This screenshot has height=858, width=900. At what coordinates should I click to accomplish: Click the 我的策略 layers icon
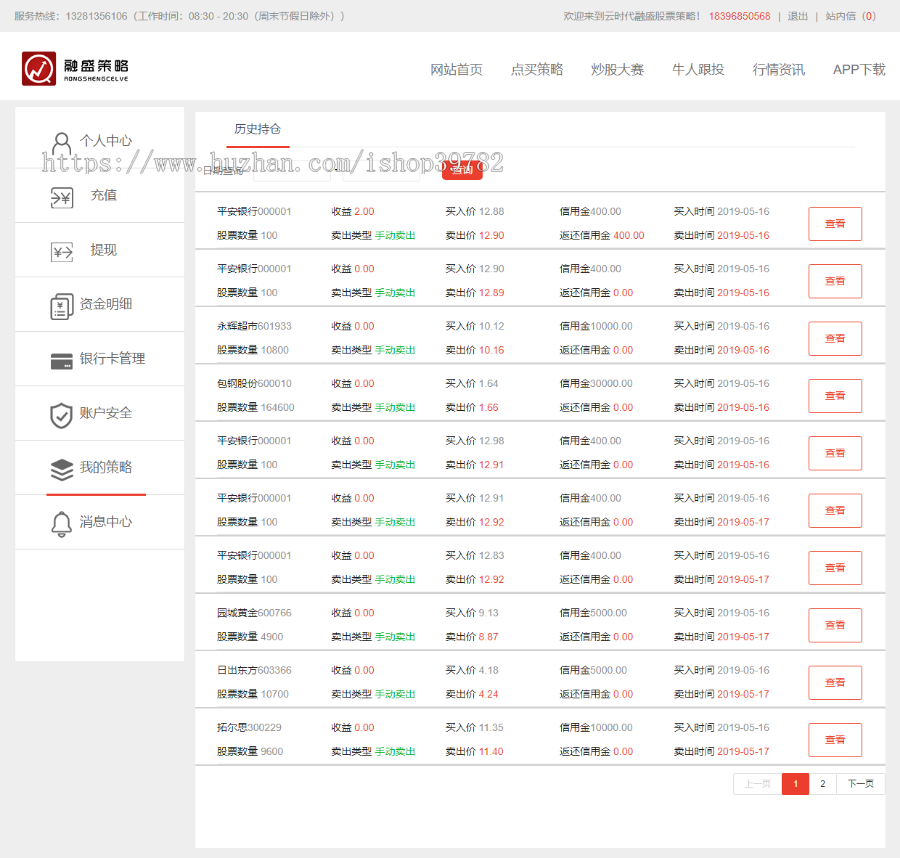click(x=61, y=469)
